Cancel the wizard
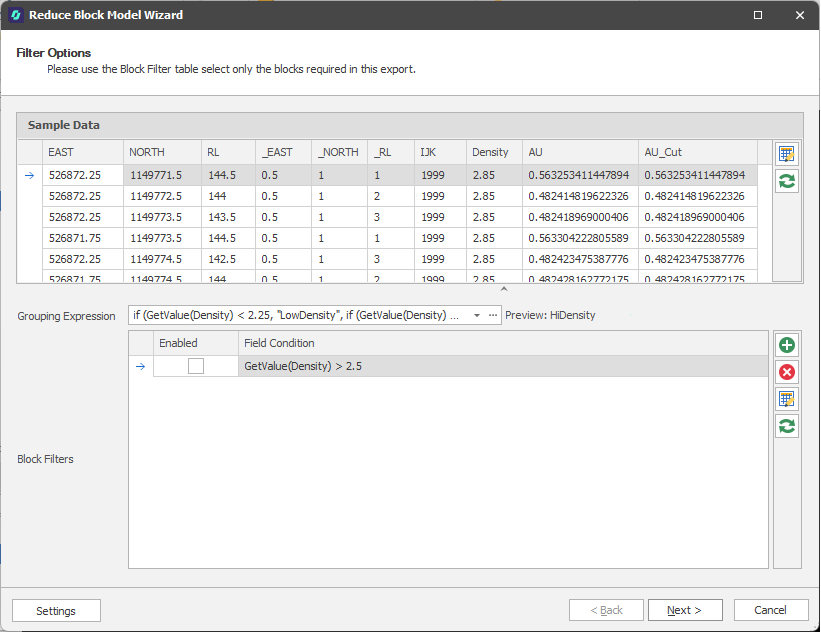The image size is (821, 632). pos(770,610)
